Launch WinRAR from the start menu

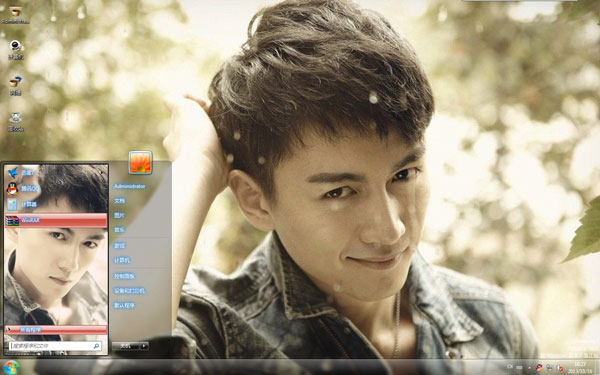tap(55, 220)
